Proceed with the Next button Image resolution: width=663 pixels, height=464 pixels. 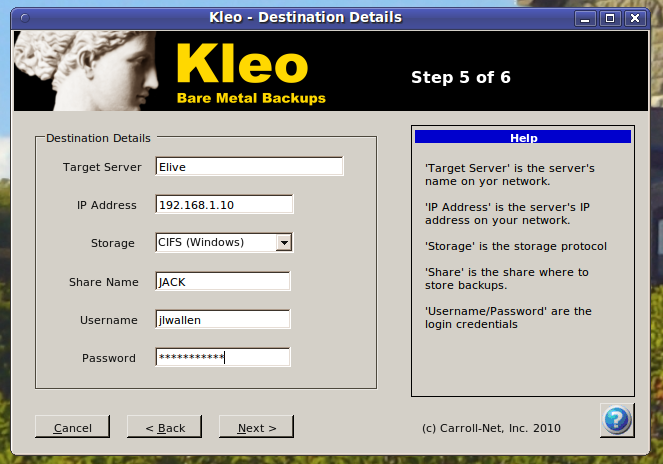tap(256, 427)
